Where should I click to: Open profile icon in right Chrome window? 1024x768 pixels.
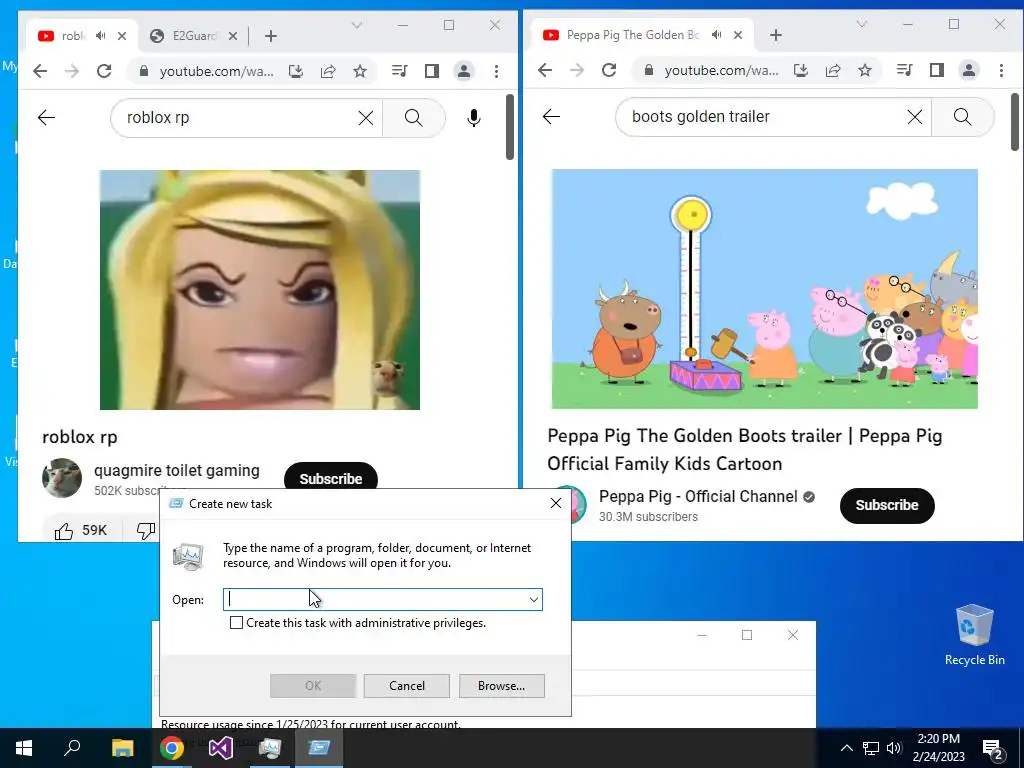coord(968,70)
